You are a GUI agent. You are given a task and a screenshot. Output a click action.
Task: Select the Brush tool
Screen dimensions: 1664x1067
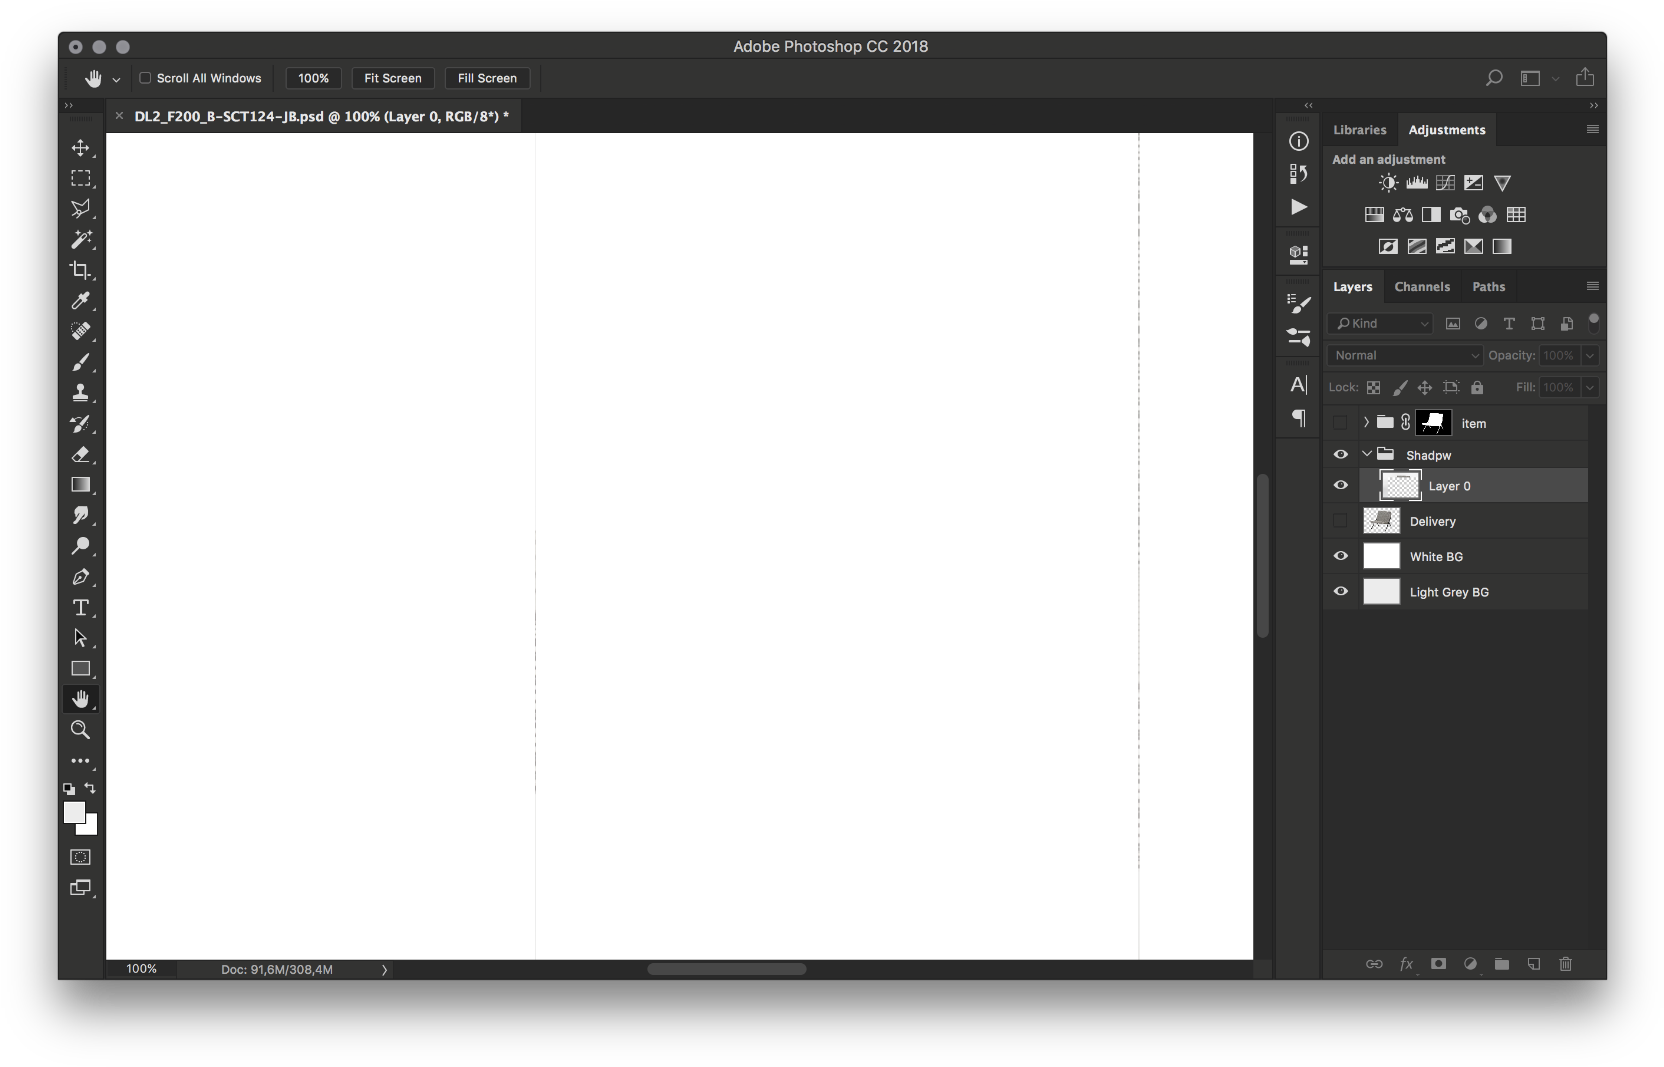click(81, 362)
